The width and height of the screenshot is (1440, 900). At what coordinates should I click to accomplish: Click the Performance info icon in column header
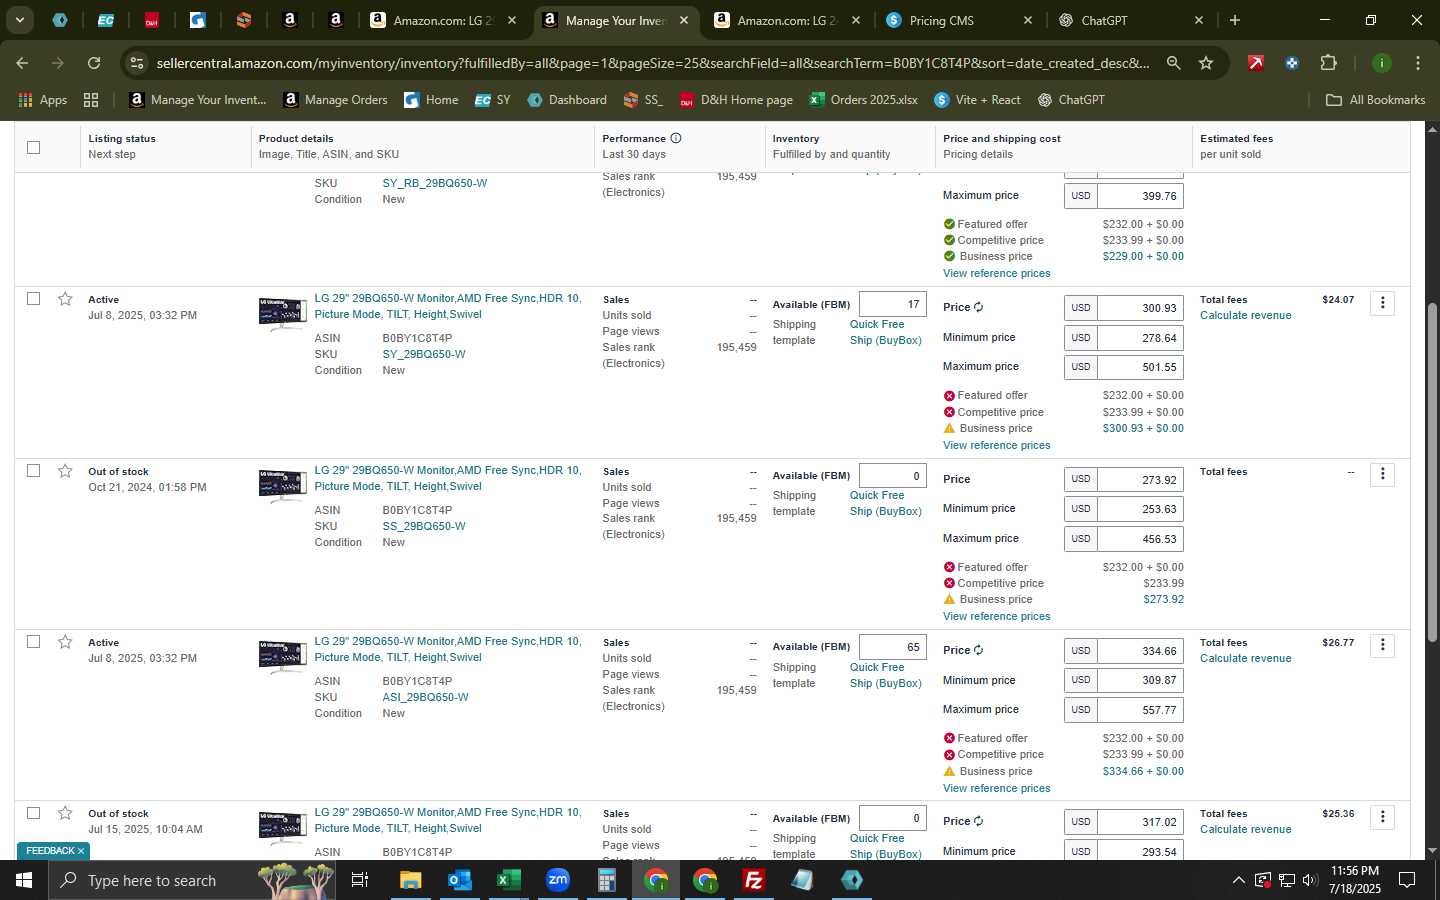point(676,138)
